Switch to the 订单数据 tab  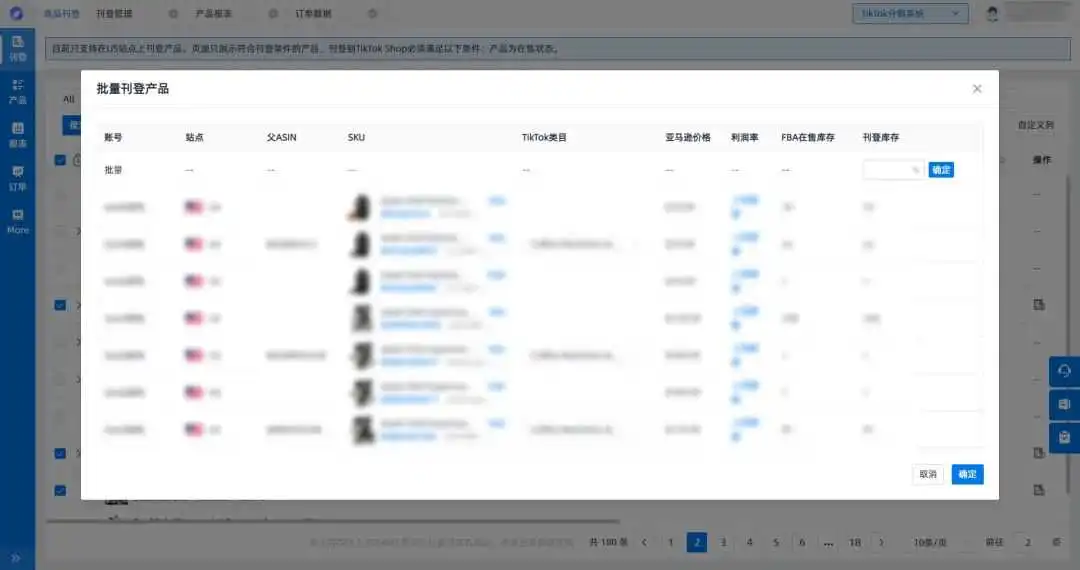coord(313,14)
